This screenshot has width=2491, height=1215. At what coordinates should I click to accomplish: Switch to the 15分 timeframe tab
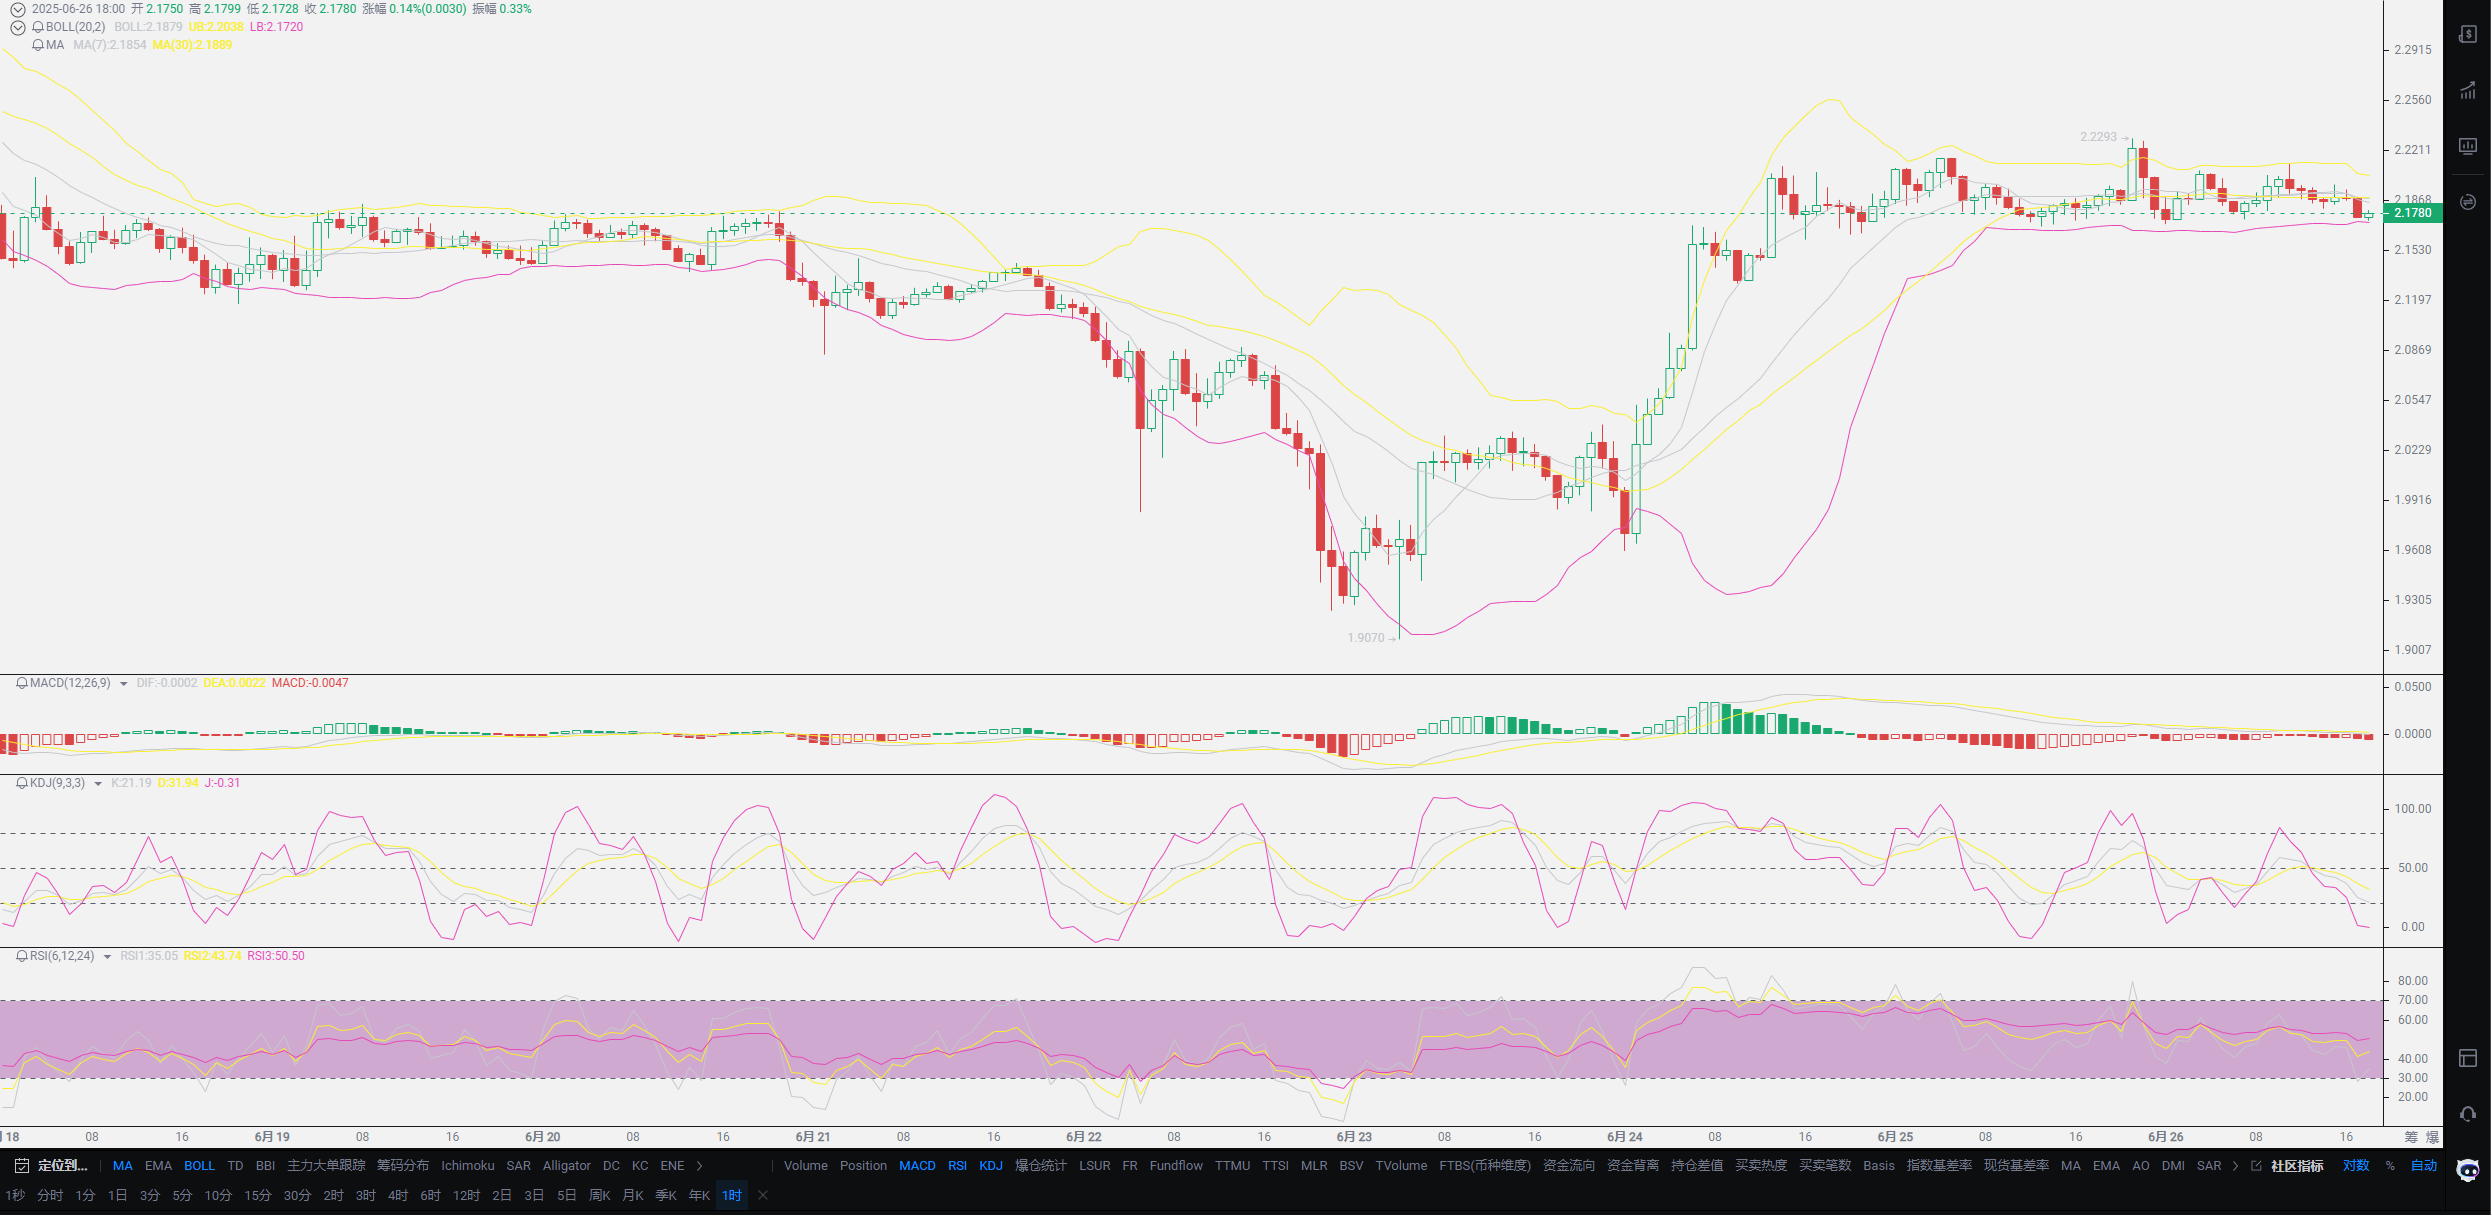click(x=258, y=1196)
